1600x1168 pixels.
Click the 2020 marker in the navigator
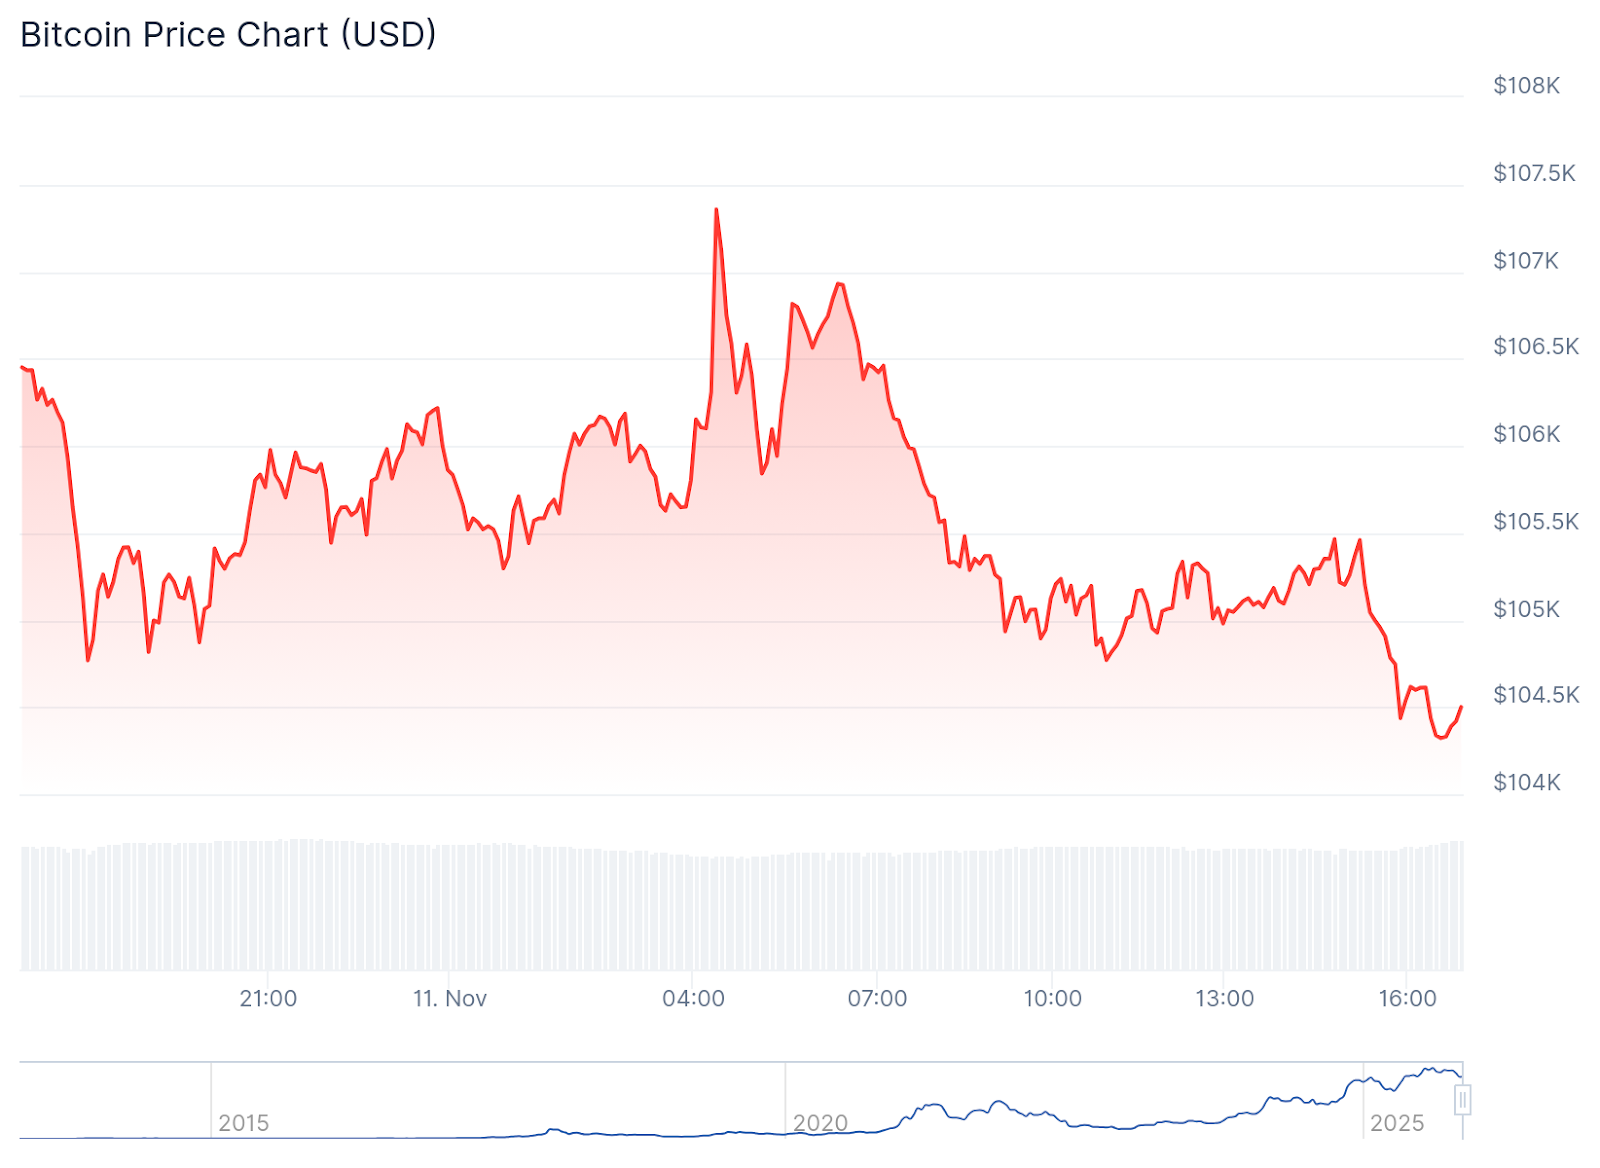tap(820, 1123)
